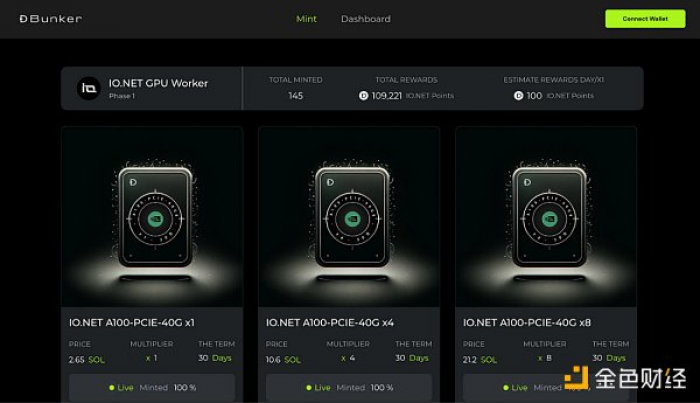Click the DBunker logo
The image size is (700, 403).
coord(50,19)
